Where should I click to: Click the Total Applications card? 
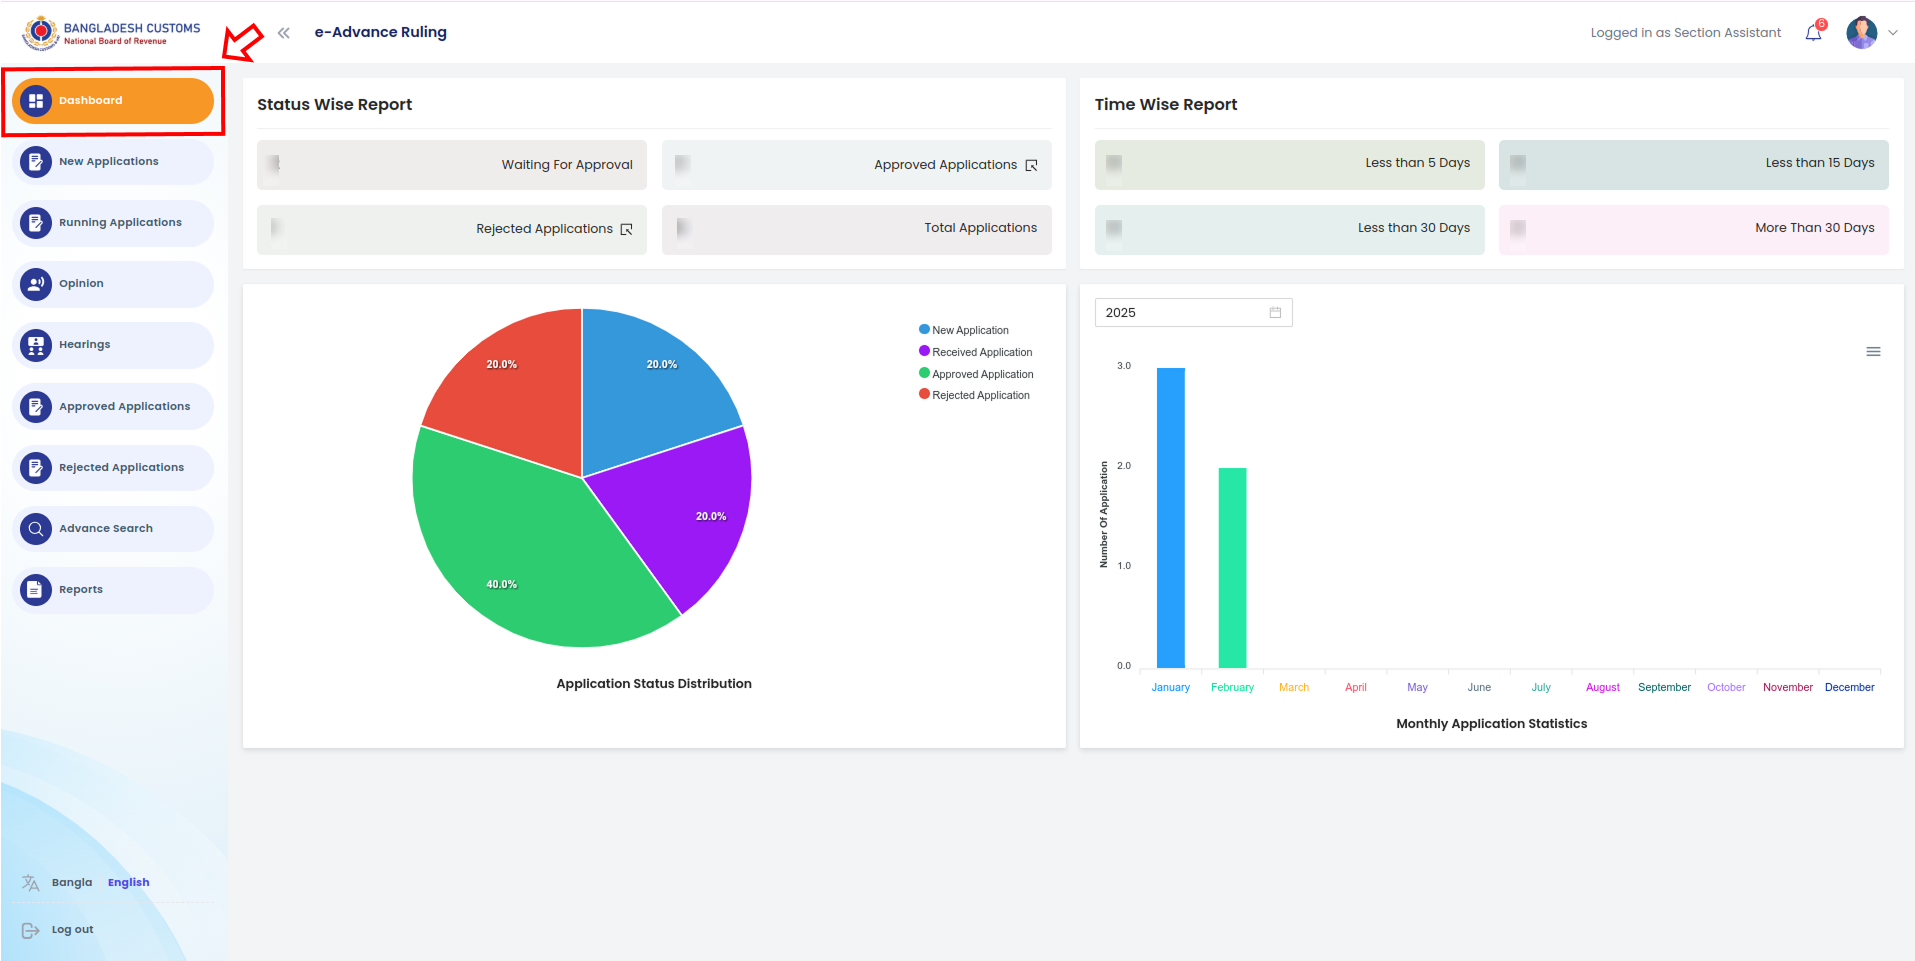point(857,229)
